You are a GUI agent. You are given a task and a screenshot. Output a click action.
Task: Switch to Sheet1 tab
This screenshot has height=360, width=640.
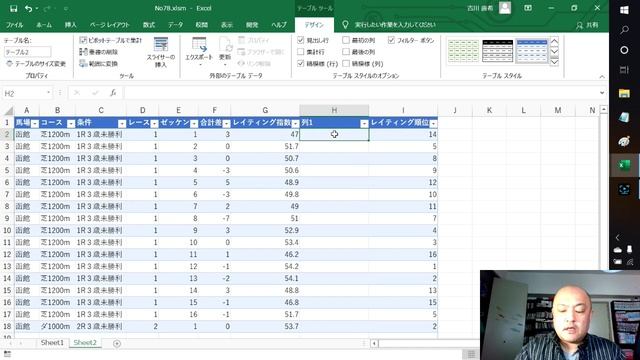pyautogui.click(x=52, y=343)
